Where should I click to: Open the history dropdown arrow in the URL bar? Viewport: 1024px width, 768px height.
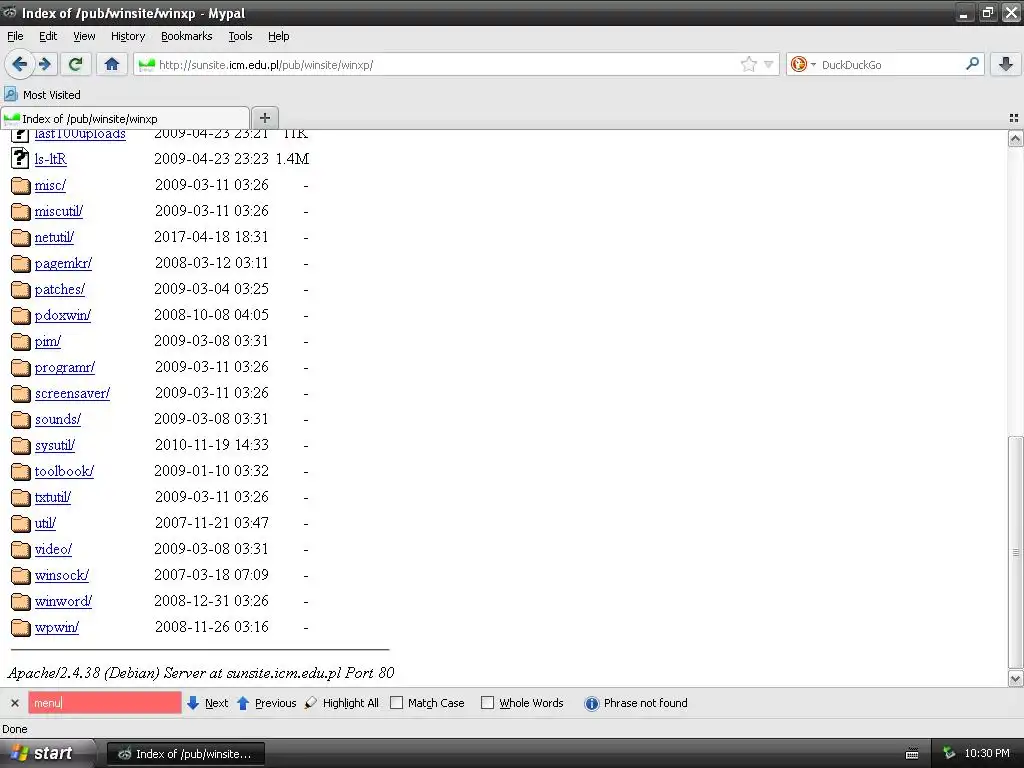769,64
